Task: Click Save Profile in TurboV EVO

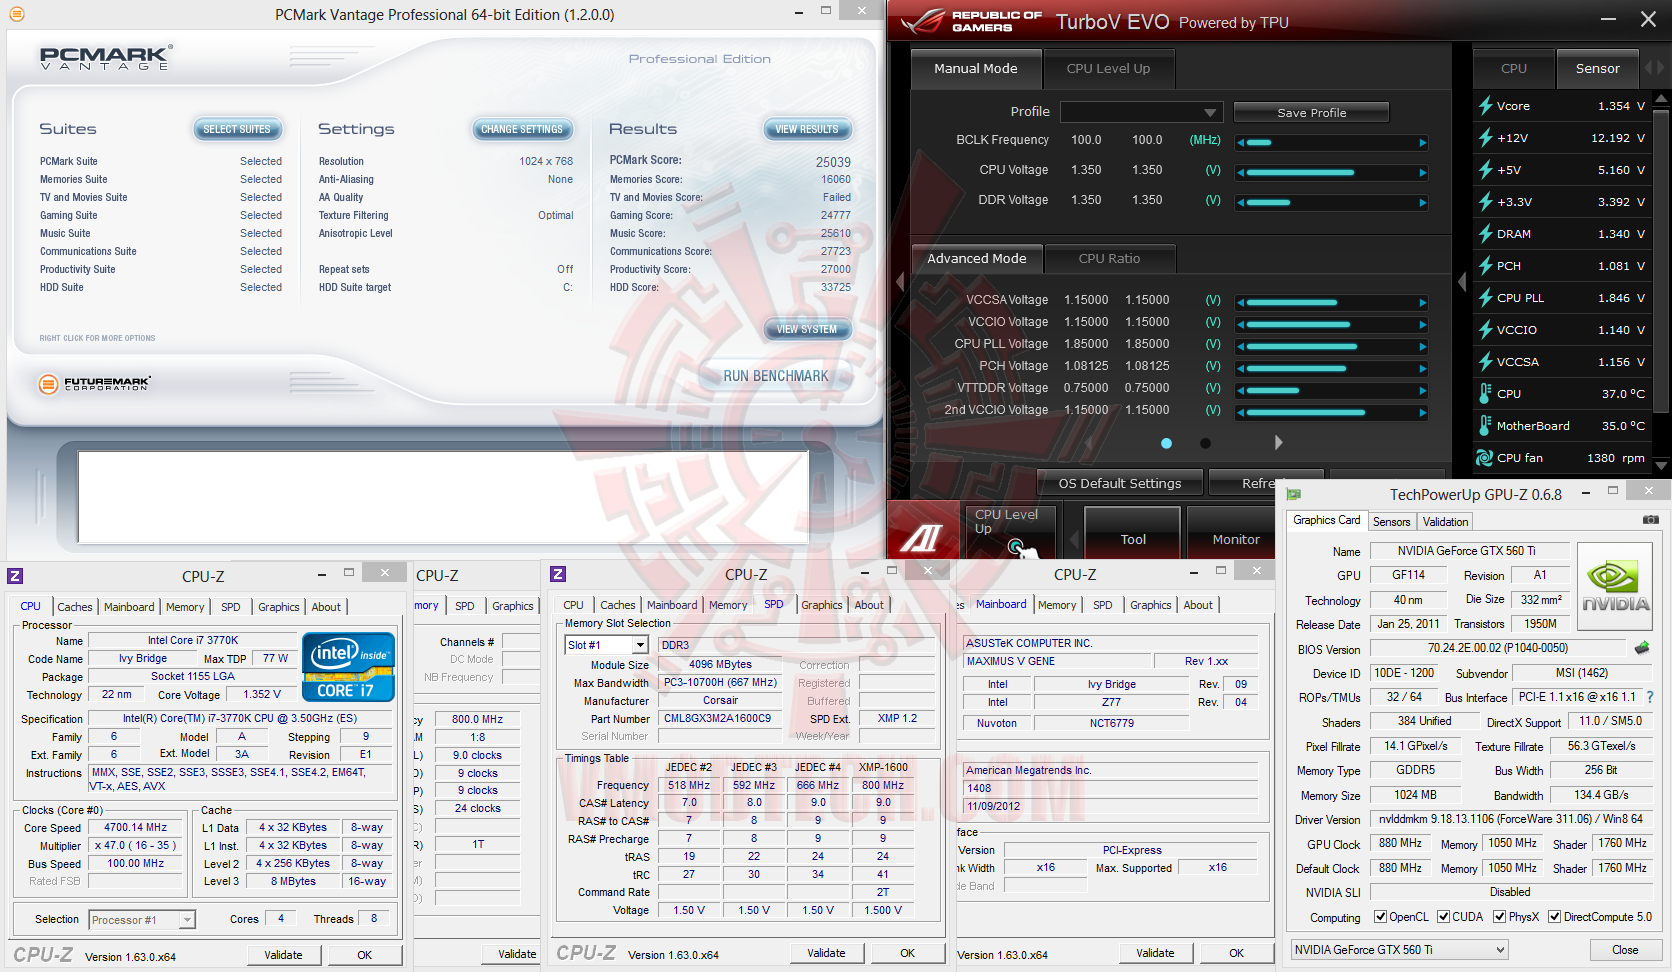Action: click(1312, 113)
